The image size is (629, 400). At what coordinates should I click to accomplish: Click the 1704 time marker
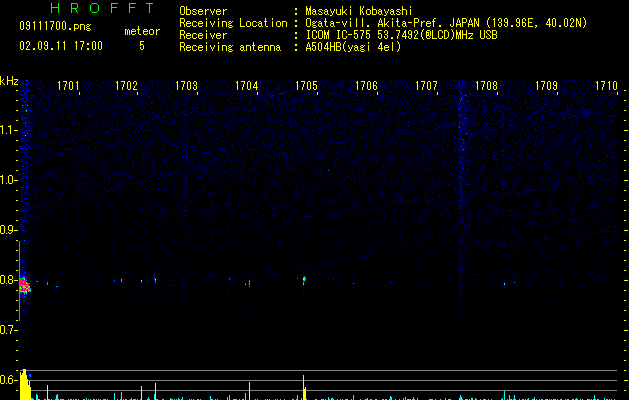tap(246, 86)
